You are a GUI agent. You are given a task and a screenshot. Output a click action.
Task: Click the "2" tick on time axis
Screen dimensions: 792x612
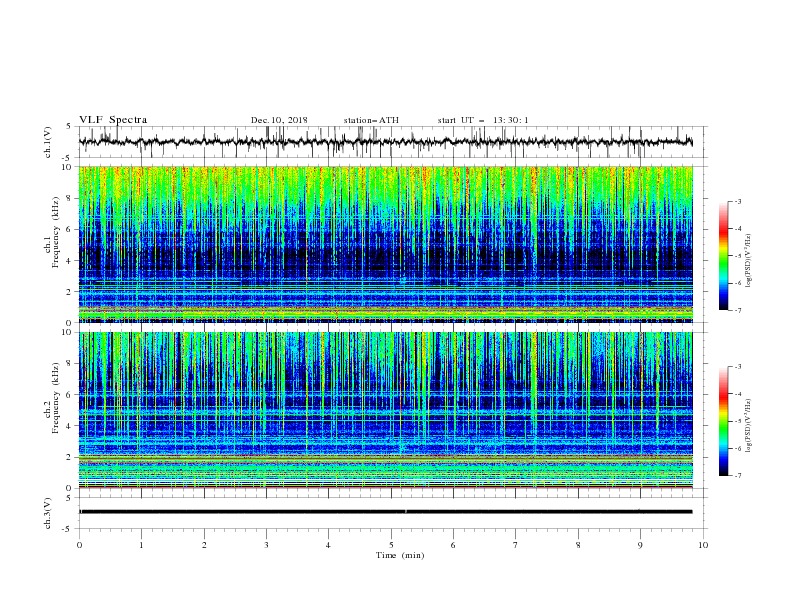[x=204, y=545]
